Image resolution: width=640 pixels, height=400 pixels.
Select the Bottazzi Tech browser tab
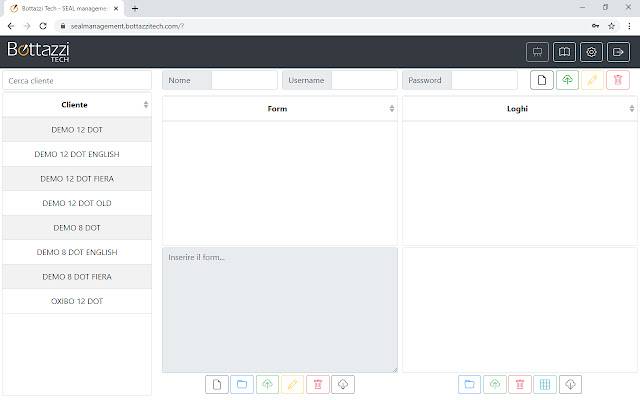click(x=64, y=9)
